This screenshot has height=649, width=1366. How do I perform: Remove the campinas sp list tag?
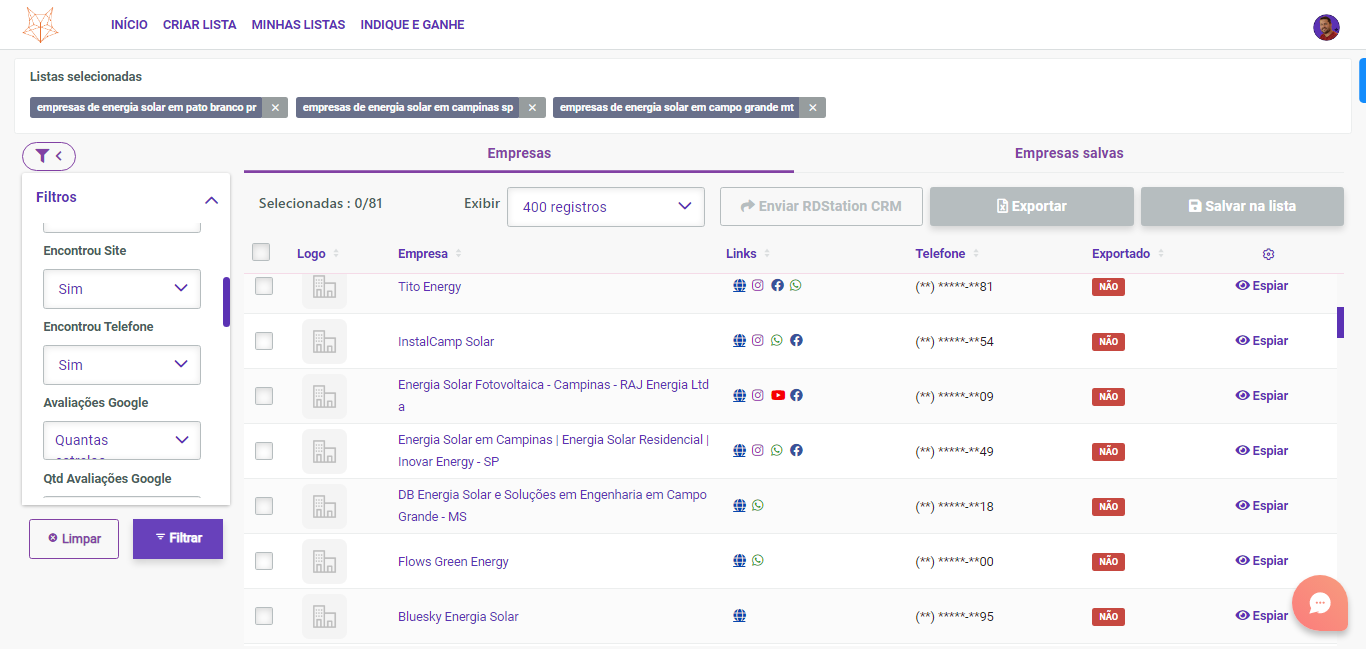click(532, 107)
